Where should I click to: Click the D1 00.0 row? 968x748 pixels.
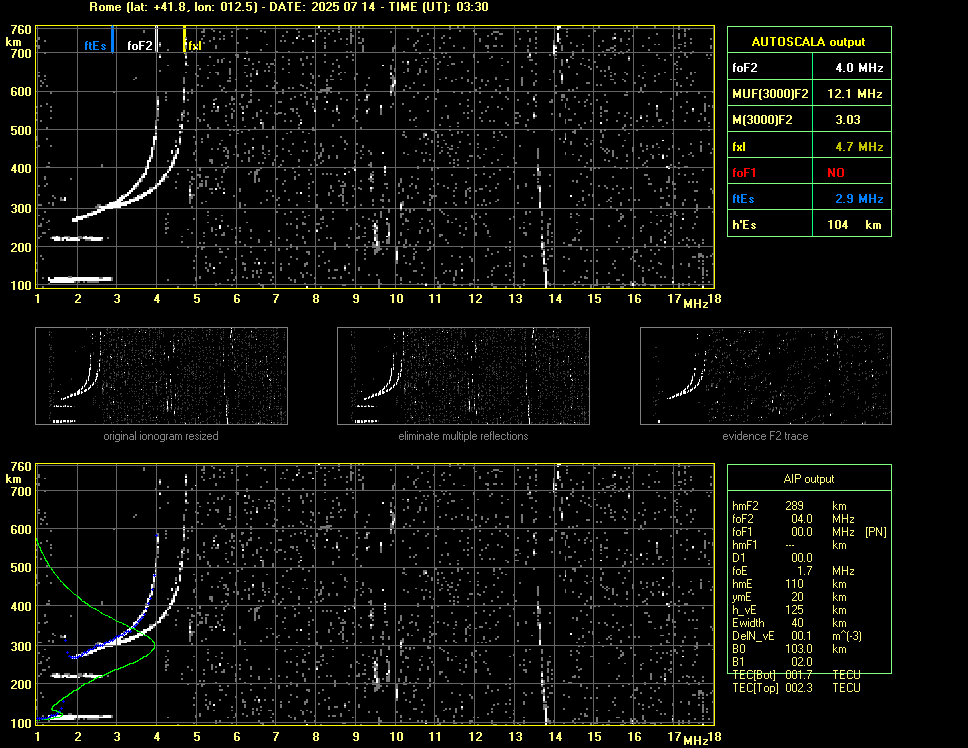pos(772,558)
